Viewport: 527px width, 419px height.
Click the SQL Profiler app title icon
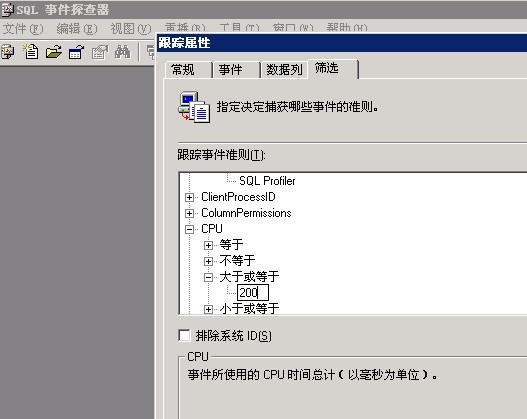pos(7,9)
